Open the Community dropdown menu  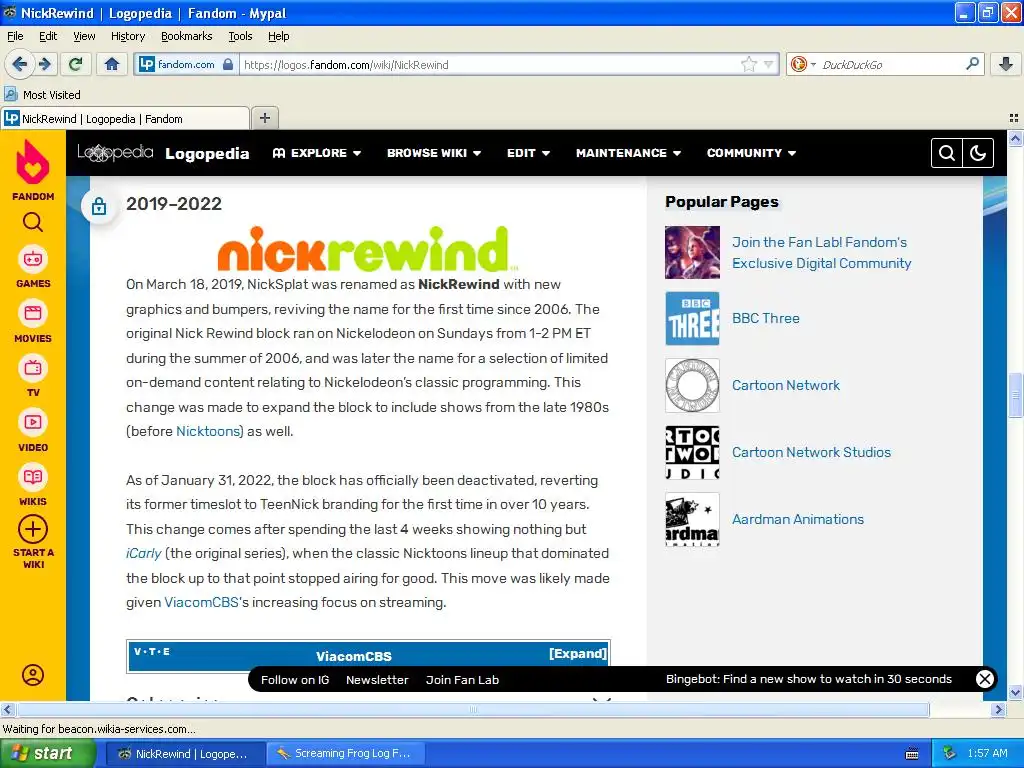coord(751,153)
